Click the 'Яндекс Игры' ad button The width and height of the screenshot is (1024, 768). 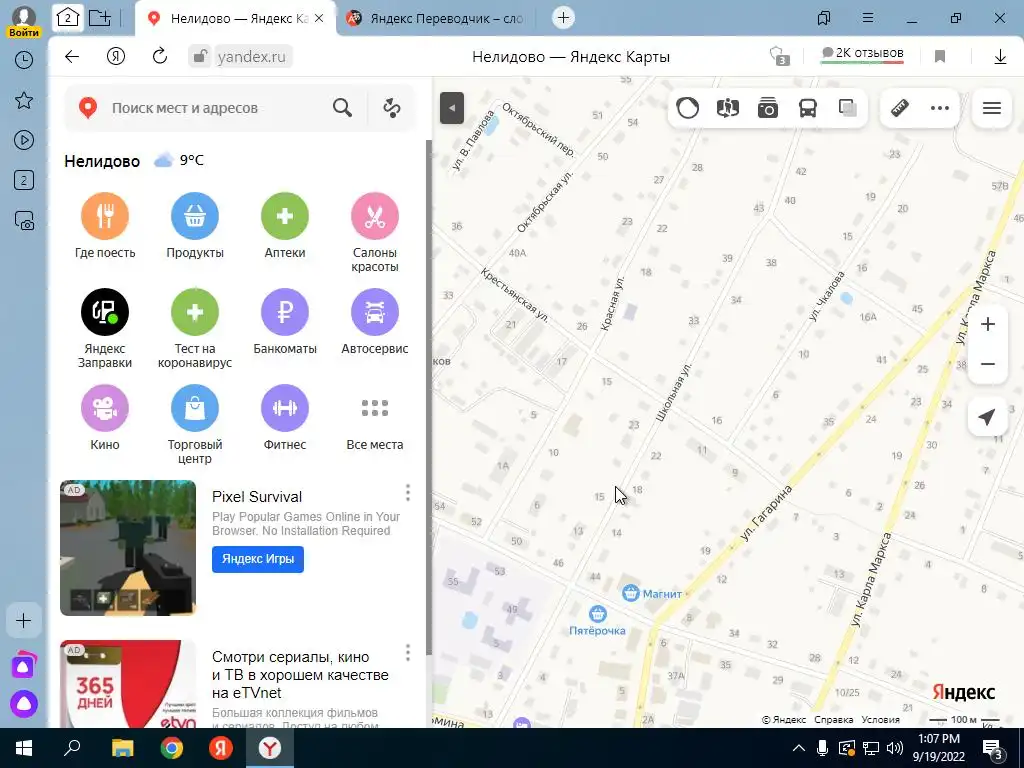pyautogui.click(x=258, y=559)
